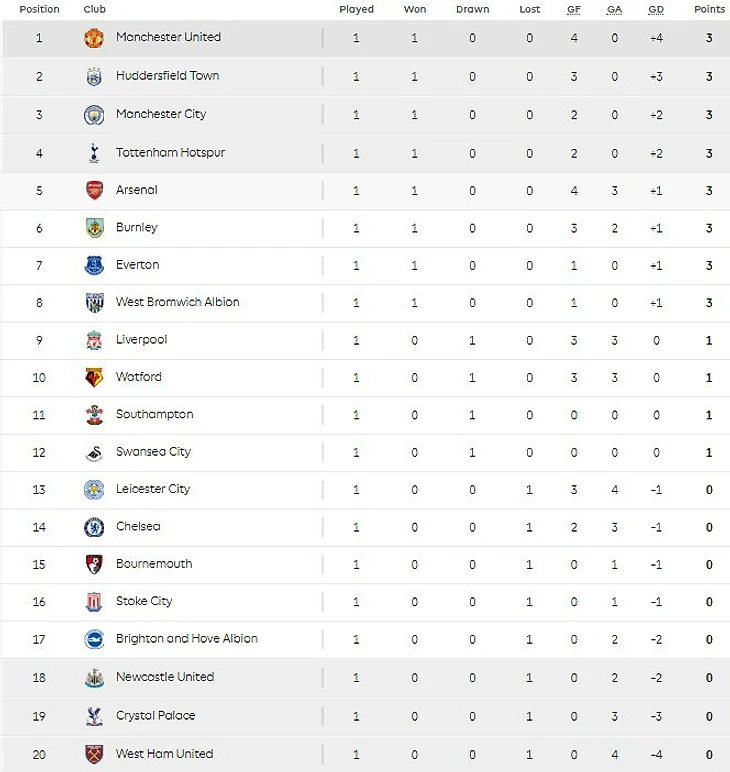Click the GA column header
Screen dimensions: 730x772
click(614, 9)
